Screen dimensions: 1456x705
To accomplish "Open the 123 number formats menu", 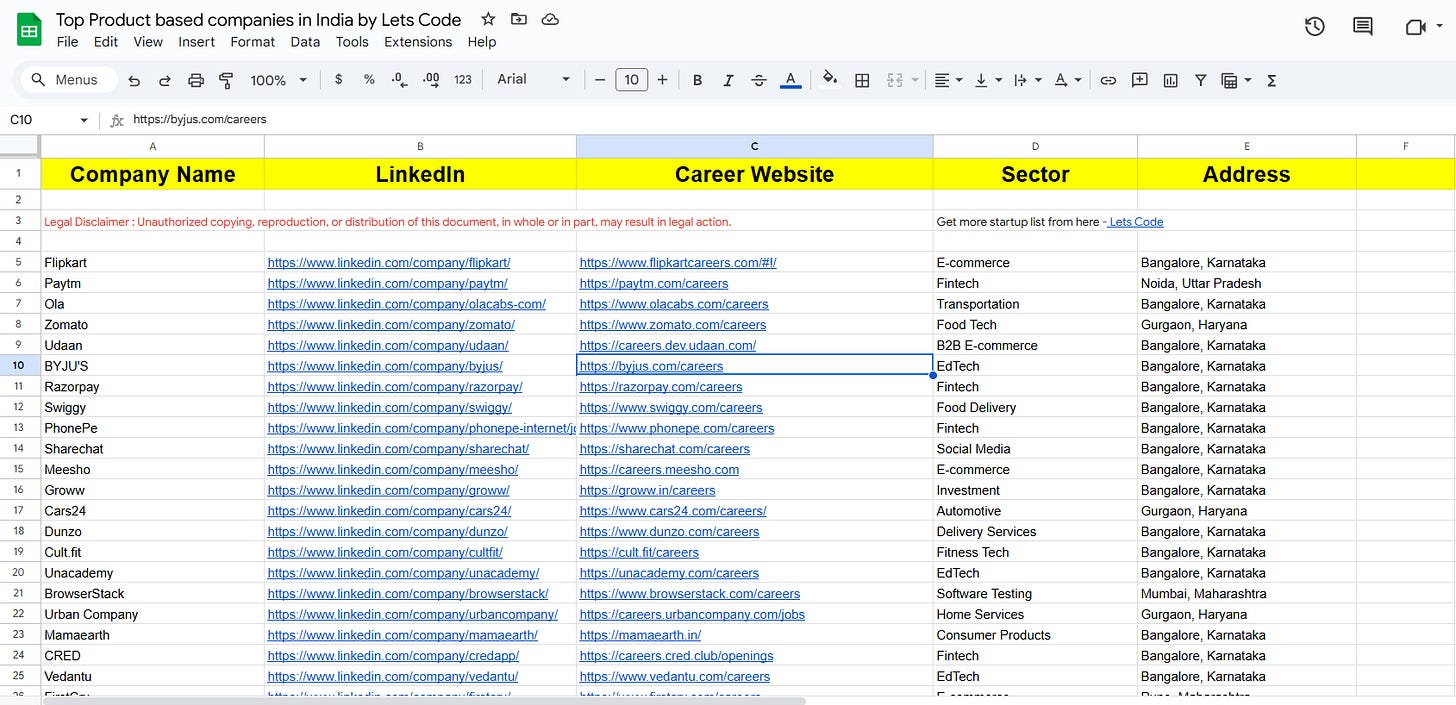I will click(x=463, y=80).
